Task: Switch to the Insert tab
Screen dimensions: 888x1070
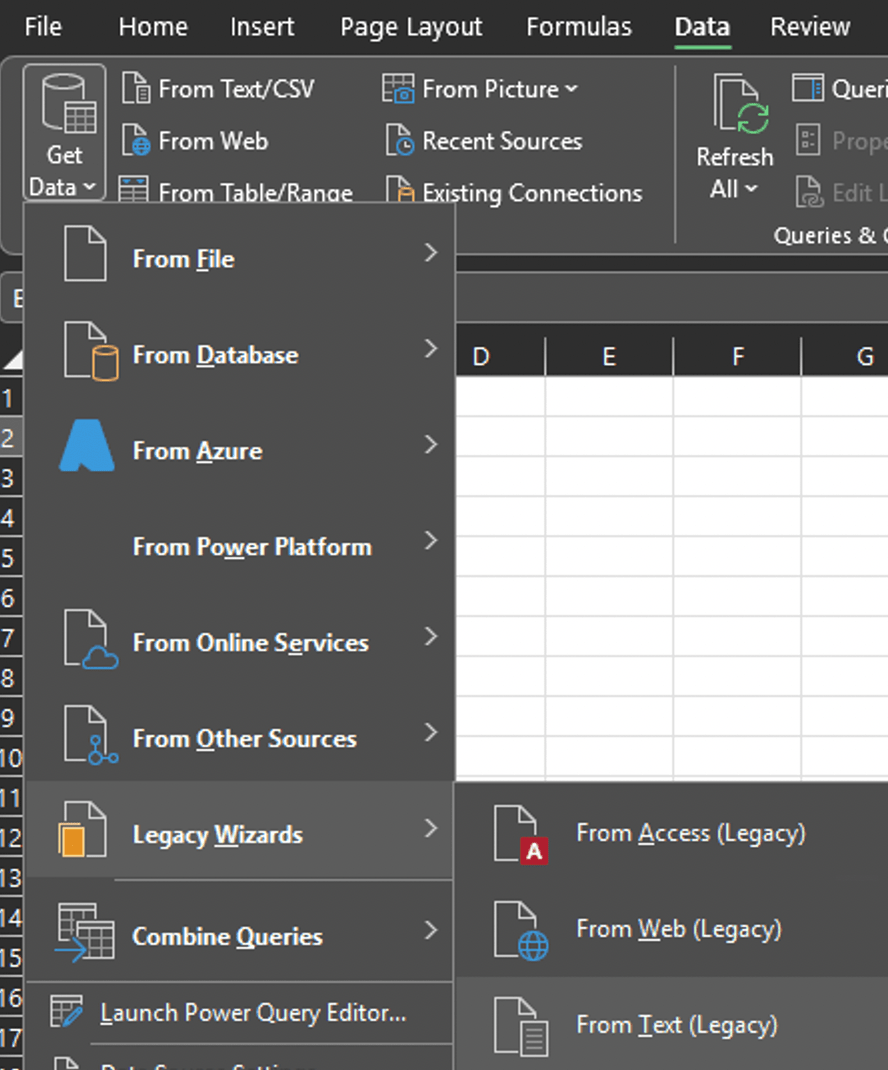Action: tap(262, 27)
